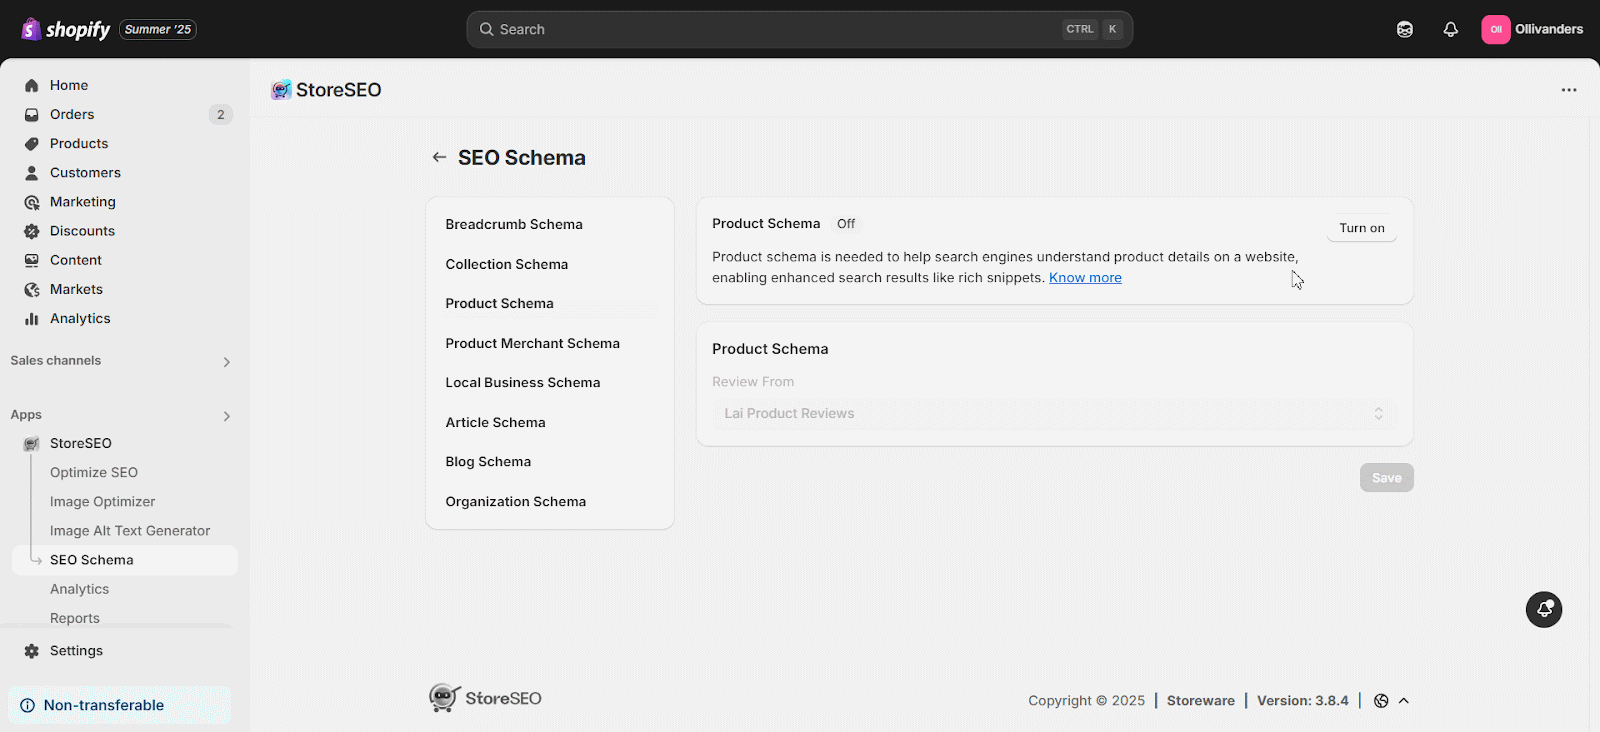The height and width of the screenshot is (732, 1600).
Task: Click the Markets globe icon
Action: click(x=32, y=289)
